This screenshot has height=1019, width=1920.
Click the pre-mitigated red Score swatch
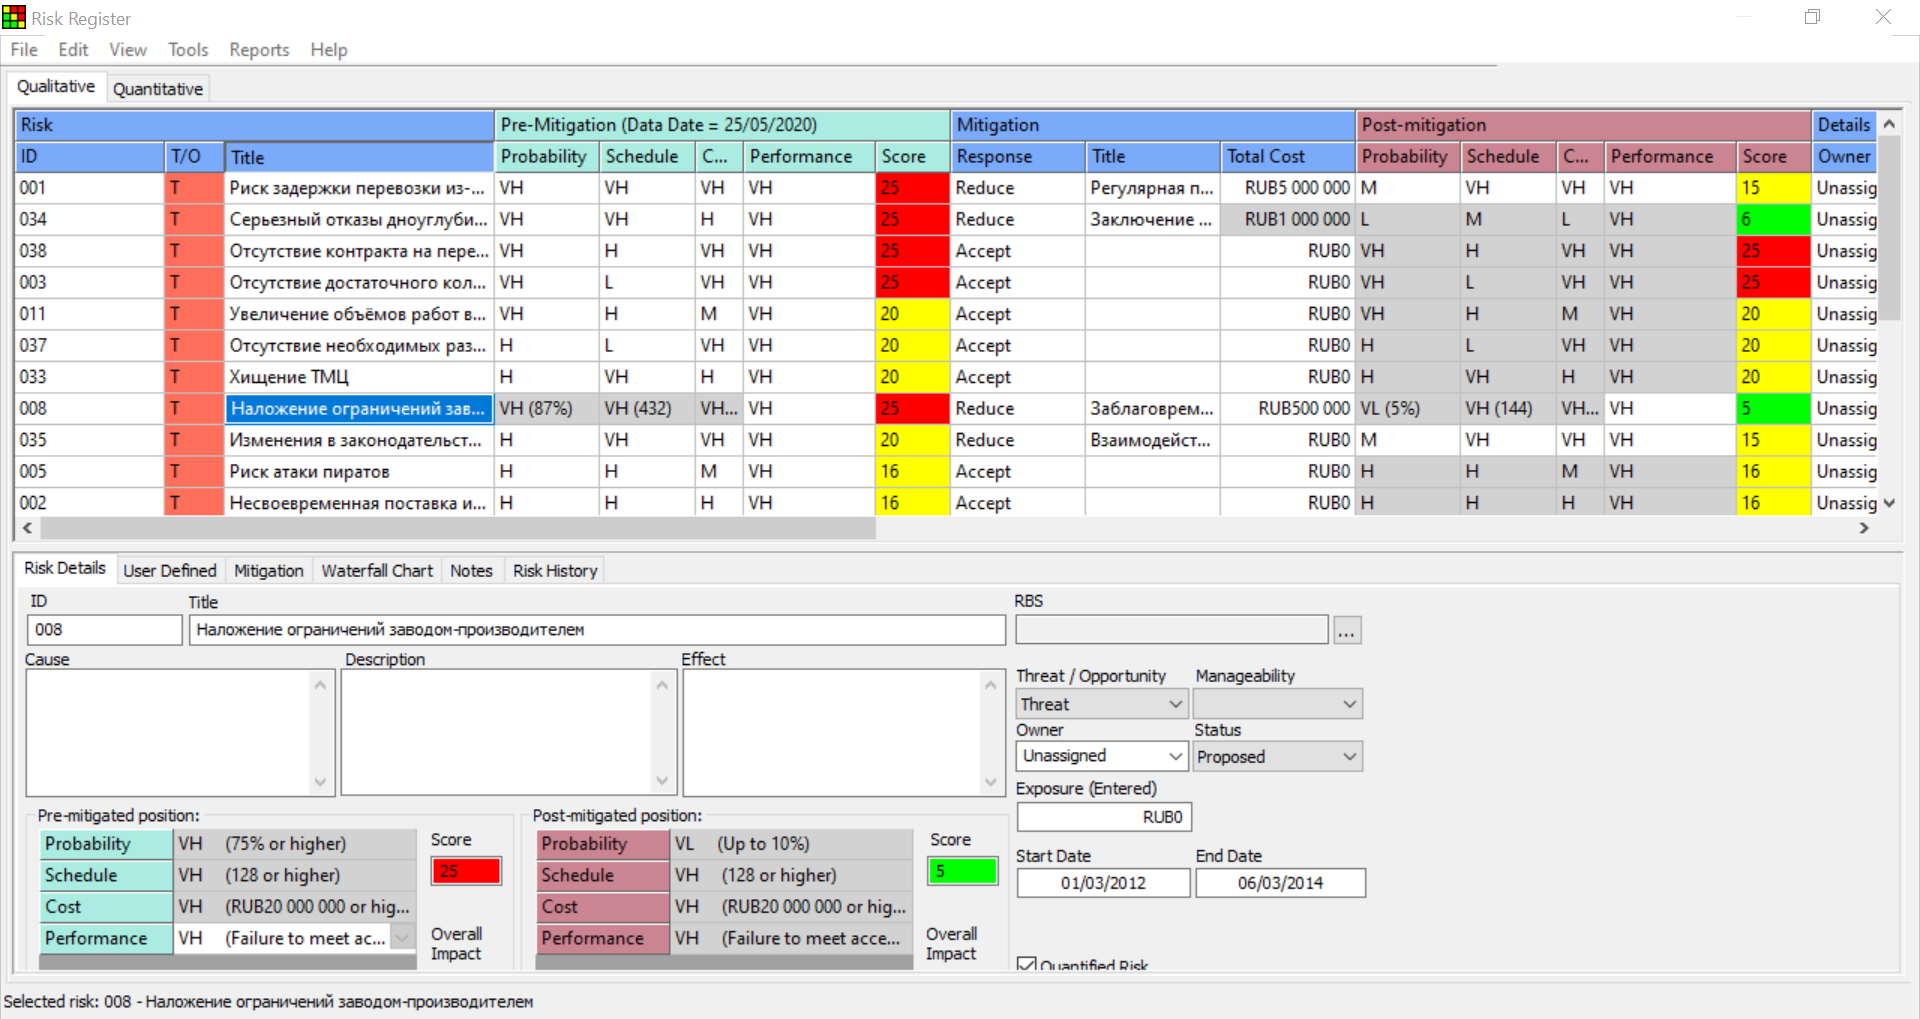point(466,871)
